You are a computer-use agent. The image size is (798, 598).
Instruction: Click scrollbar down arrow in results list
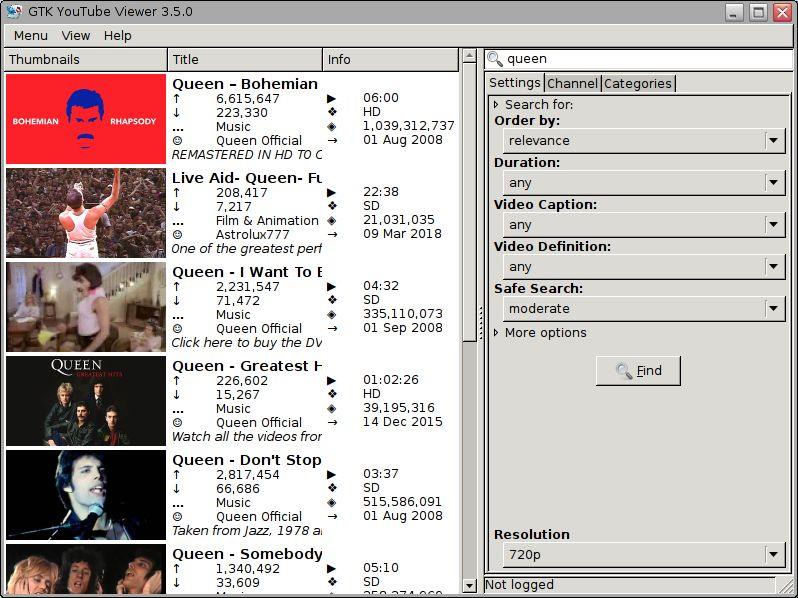469,586
